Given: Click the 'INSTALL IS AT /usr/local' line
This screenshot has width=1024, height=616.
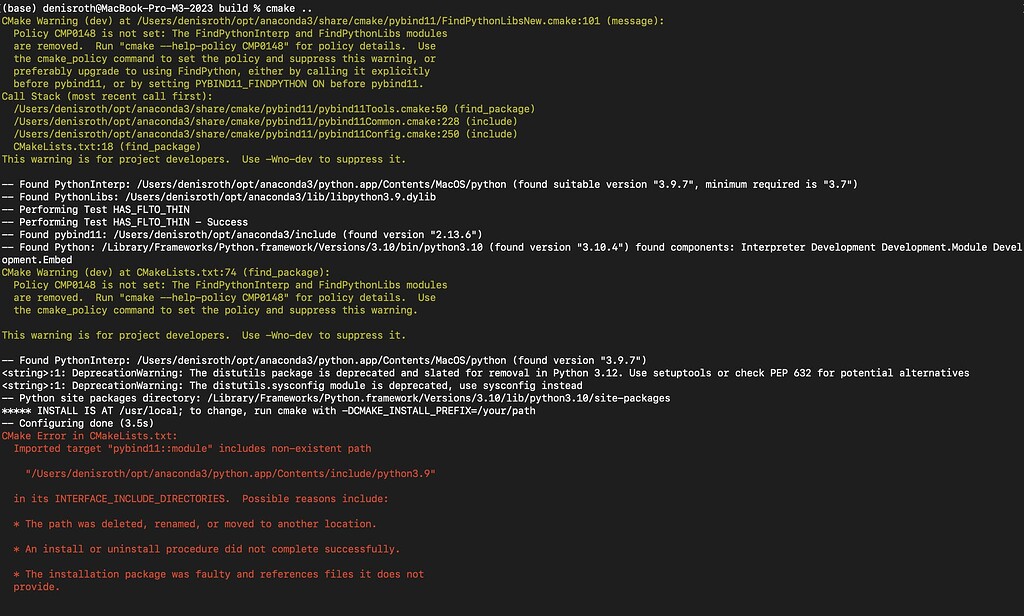Looking at the screenshot, I should click(x=268, y=411).
